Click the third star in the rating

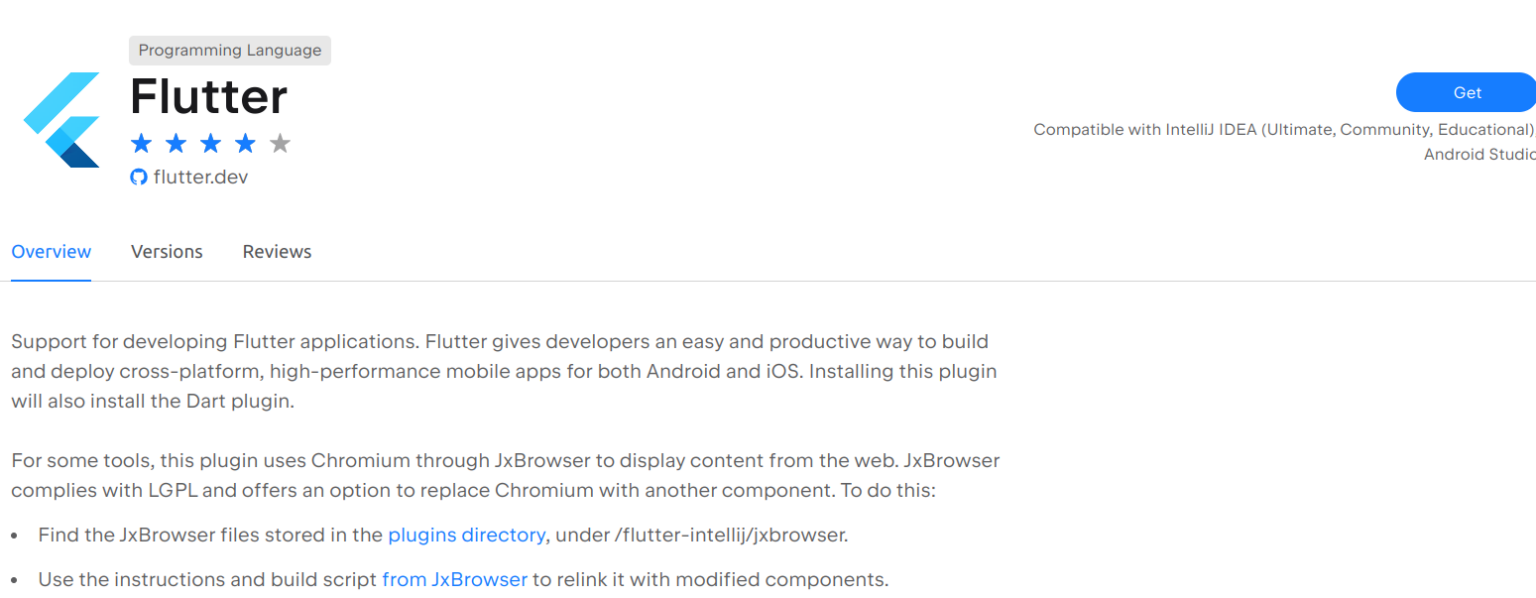pos(210,143)
